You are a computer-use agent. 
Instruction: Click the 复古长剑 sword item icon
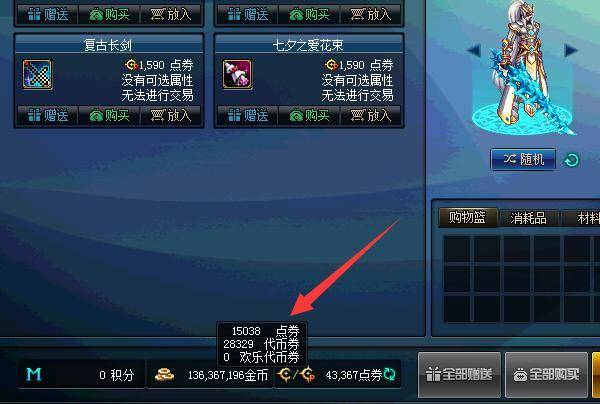tap(37, 75)
